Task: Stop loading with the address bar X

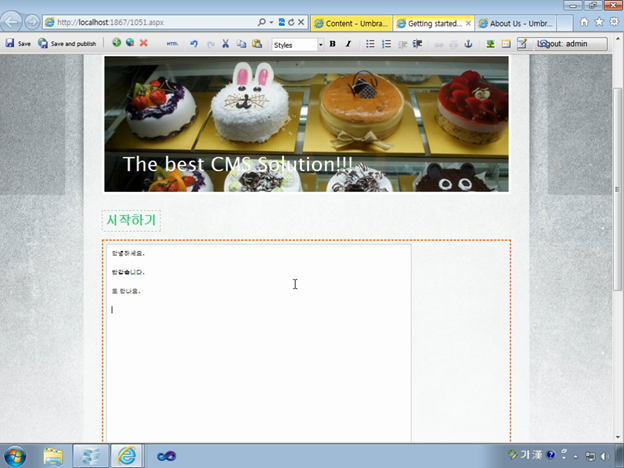Action: click(301, 22)
